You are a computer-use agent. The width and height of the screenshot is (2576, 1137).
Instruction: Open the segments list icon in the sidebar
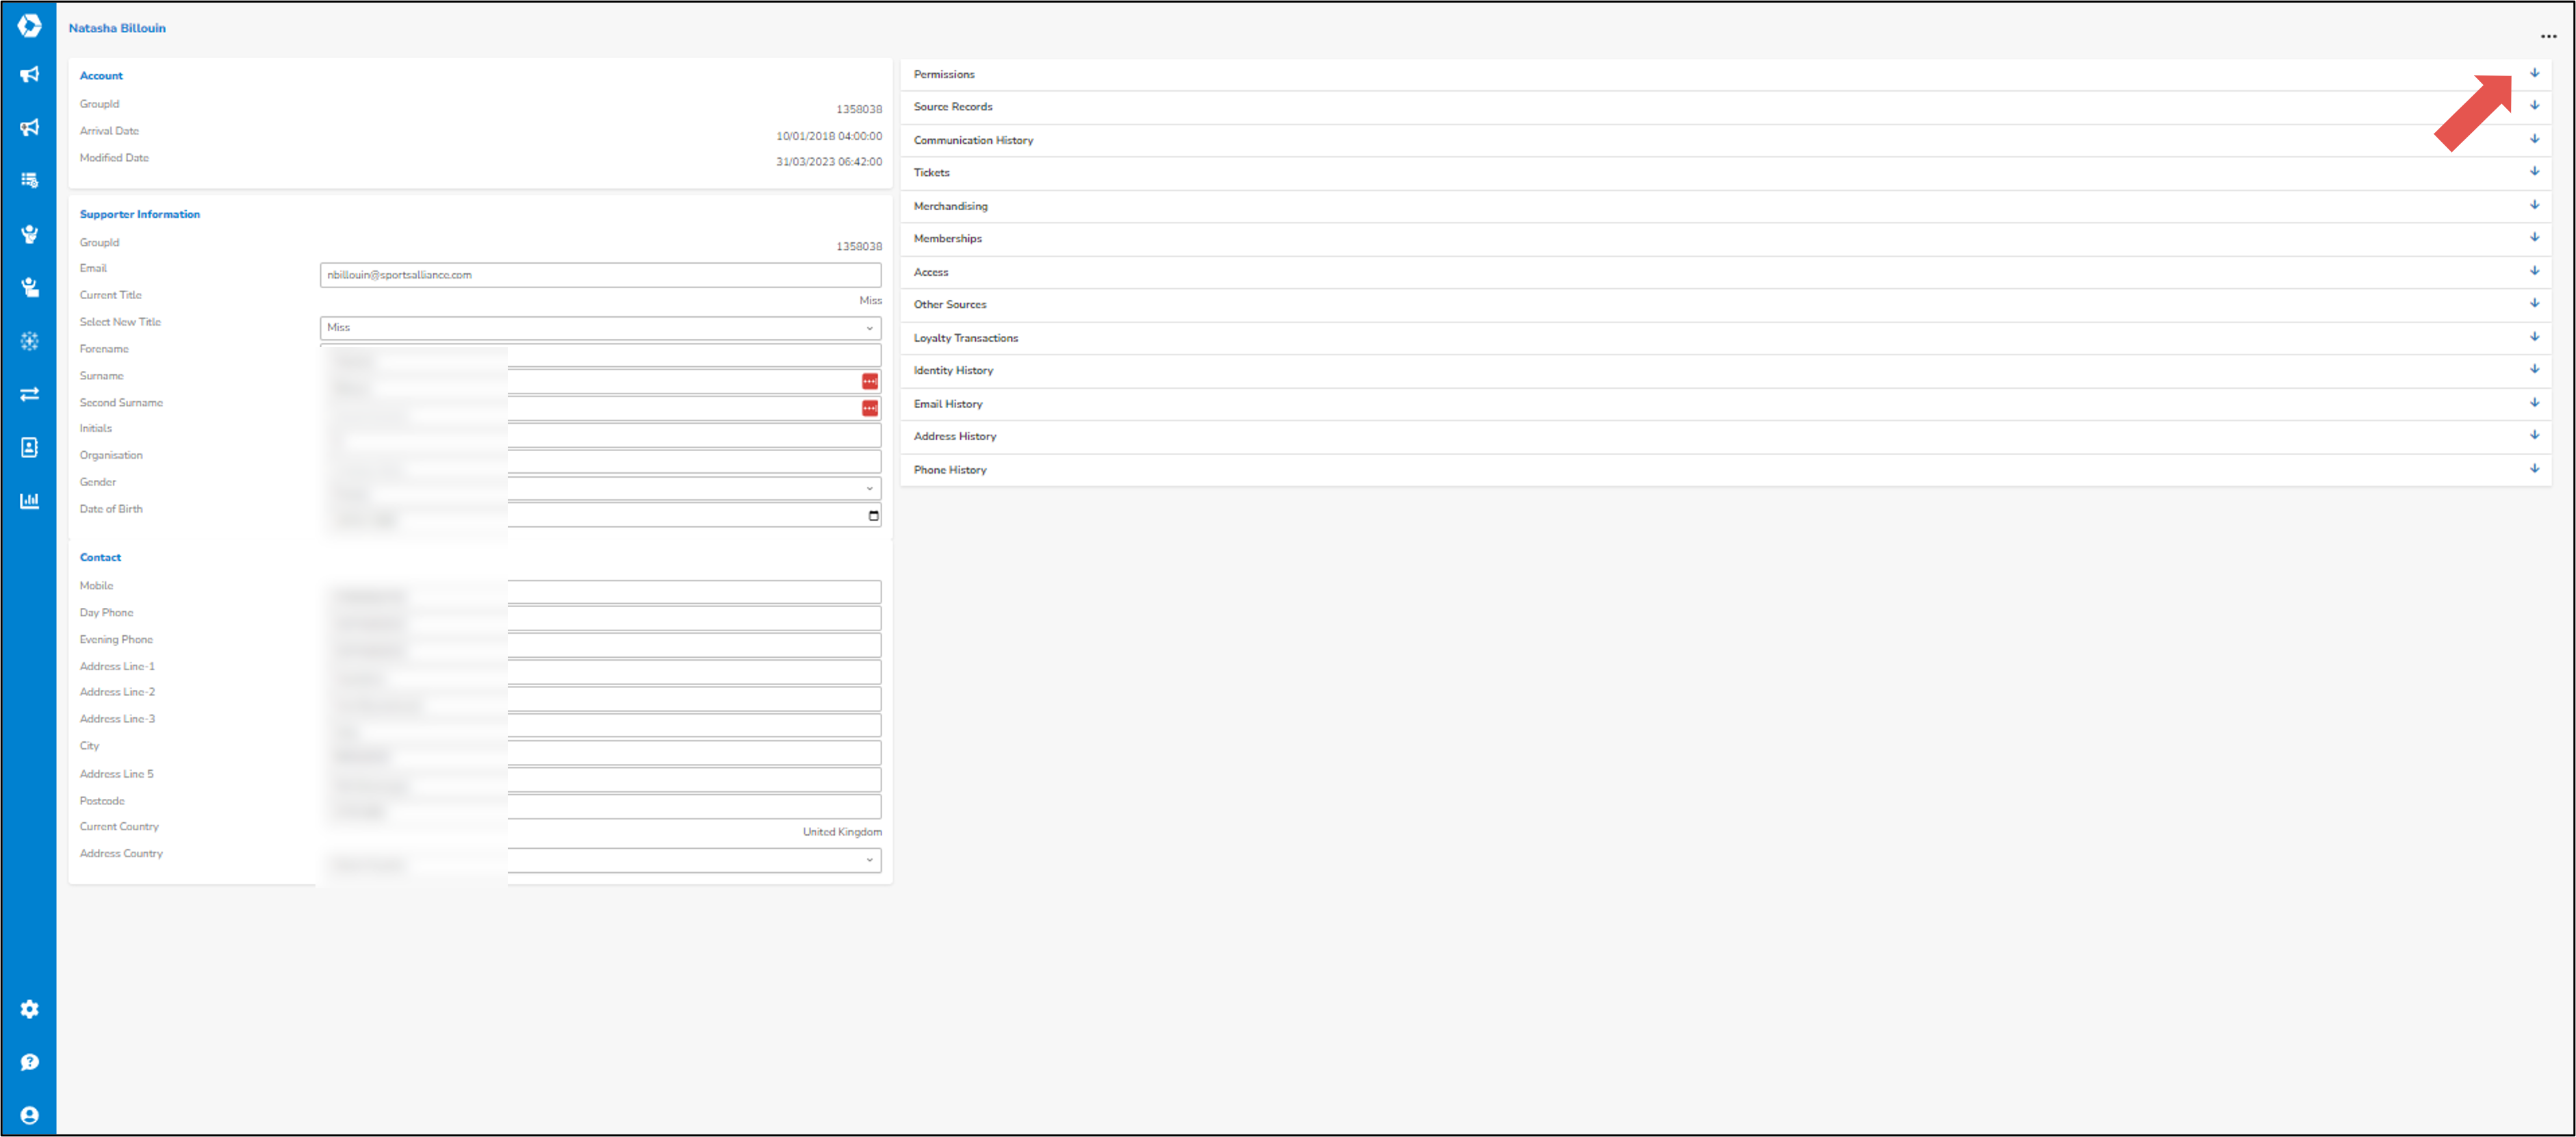tap(29, 180)
